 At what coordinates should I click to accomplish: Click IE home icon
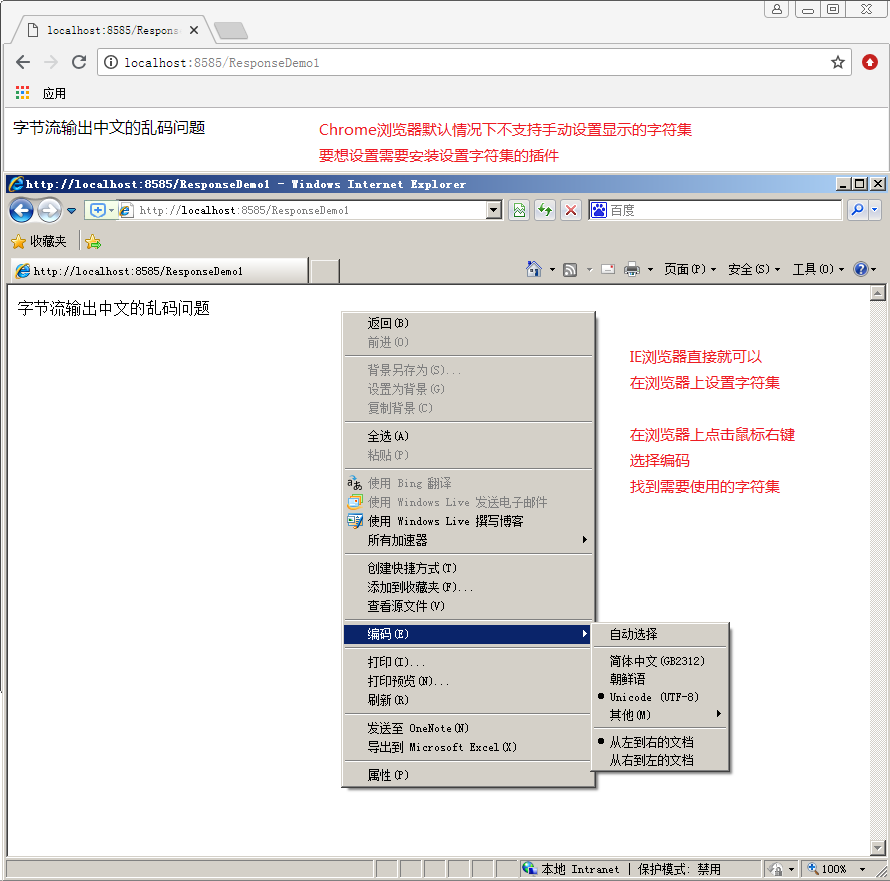534,269
